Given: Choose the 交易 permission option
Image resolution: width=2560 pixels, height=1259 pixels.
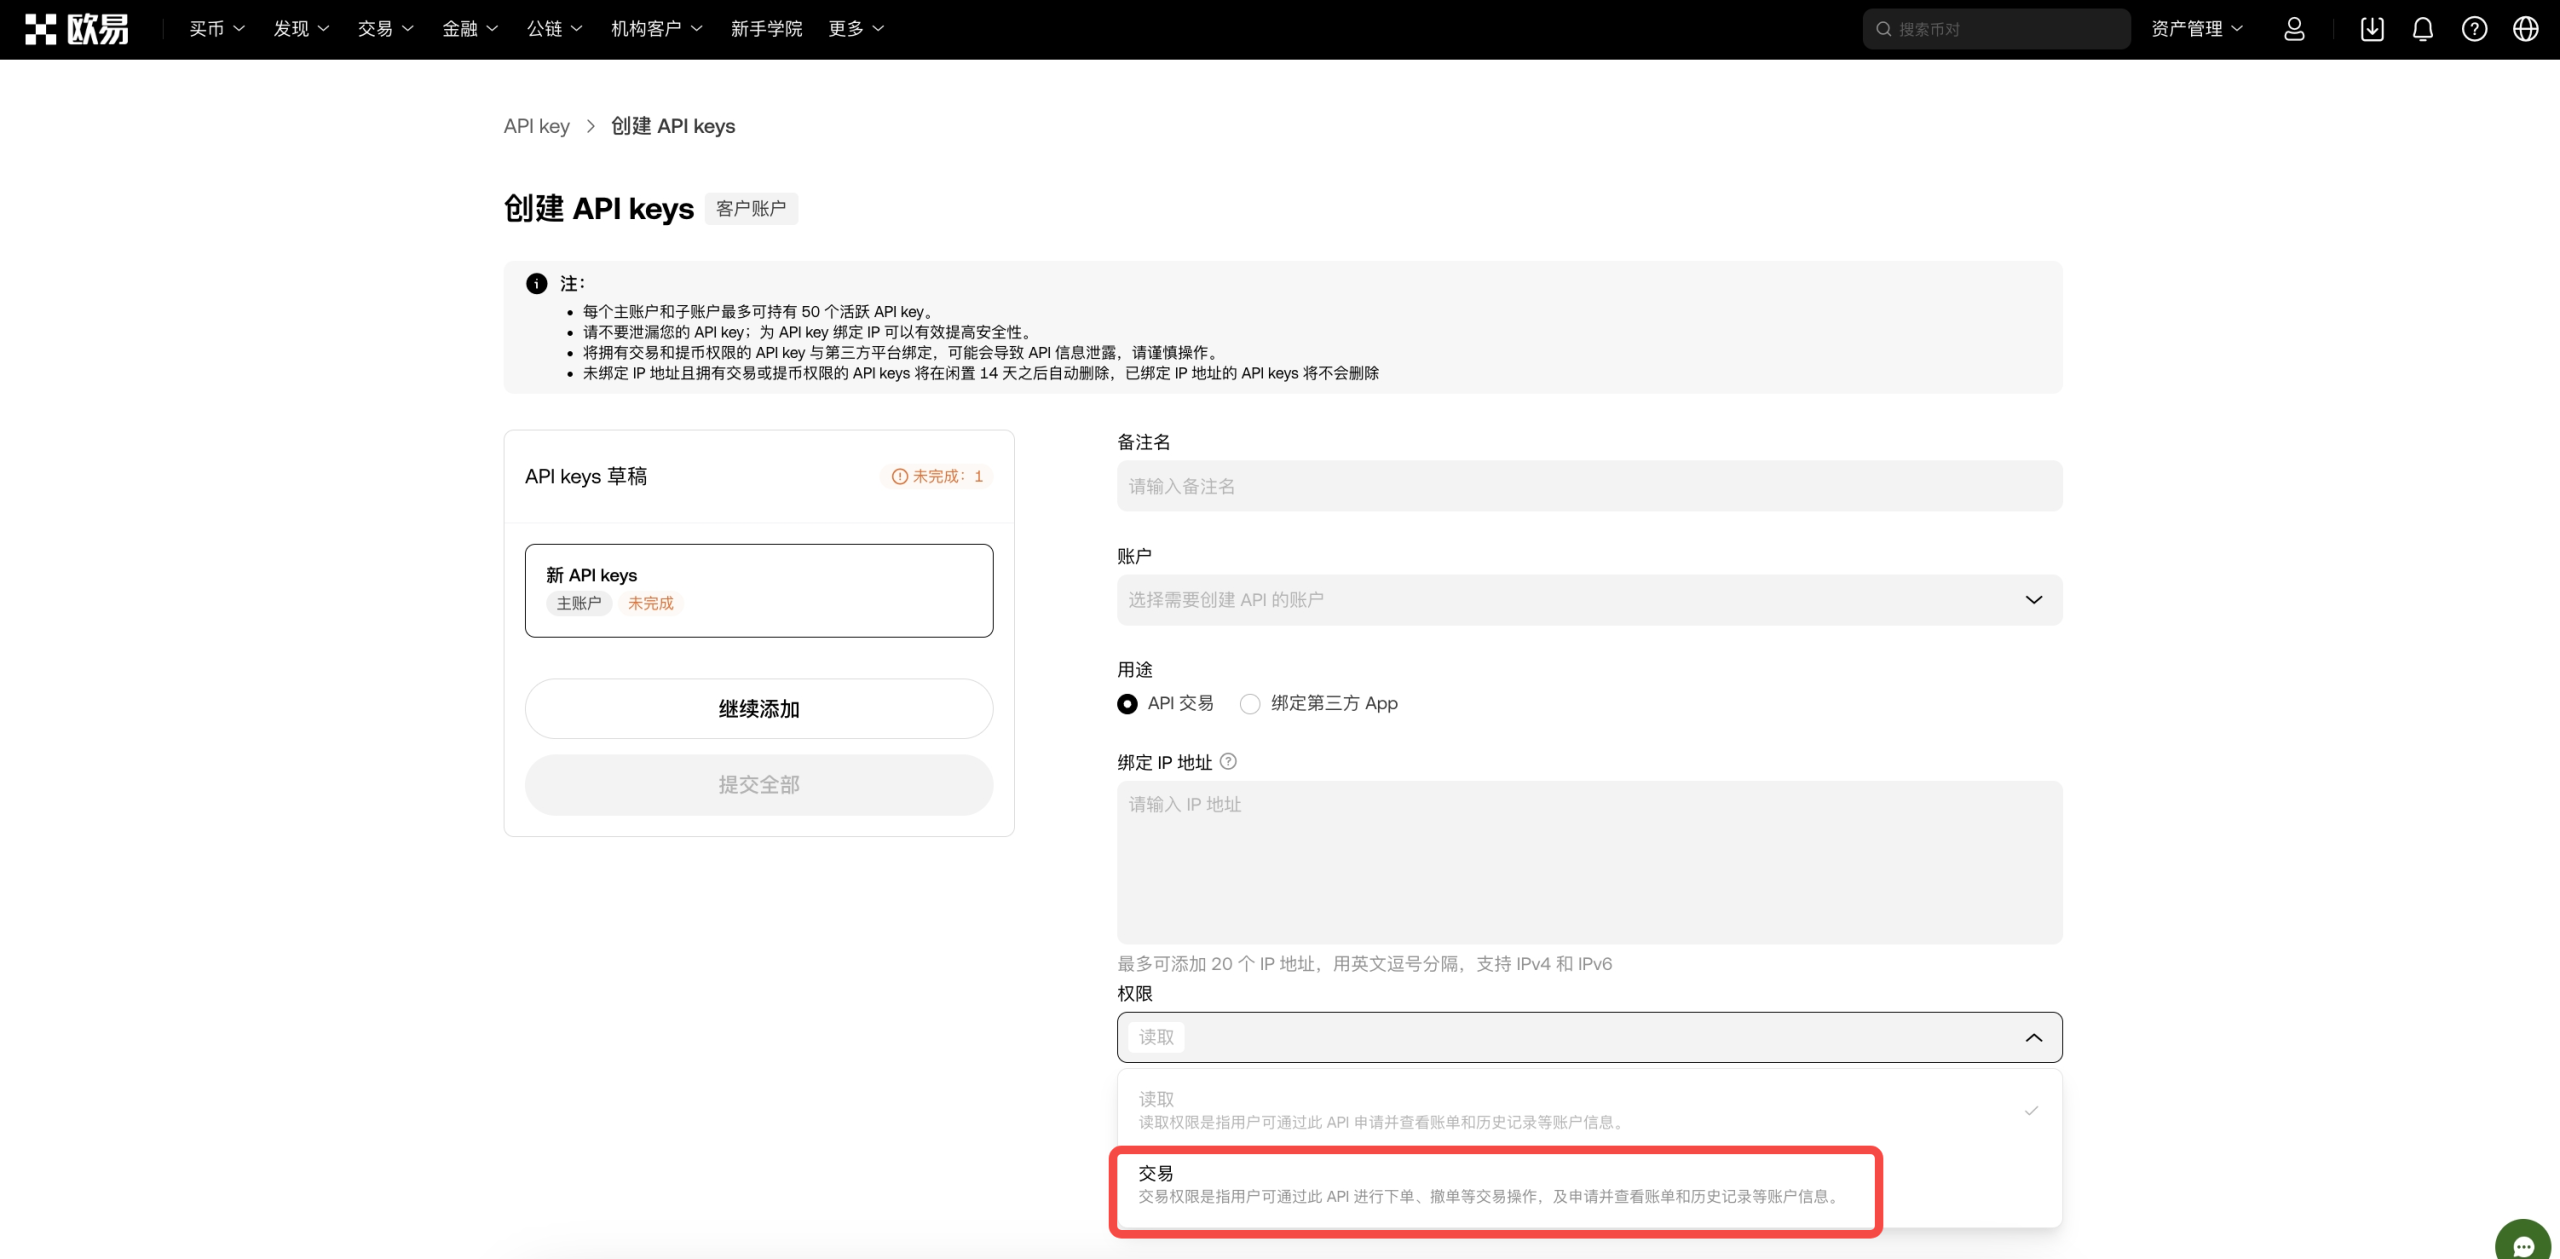Looking at the screenshot, I should [x=1496, y=1184].
